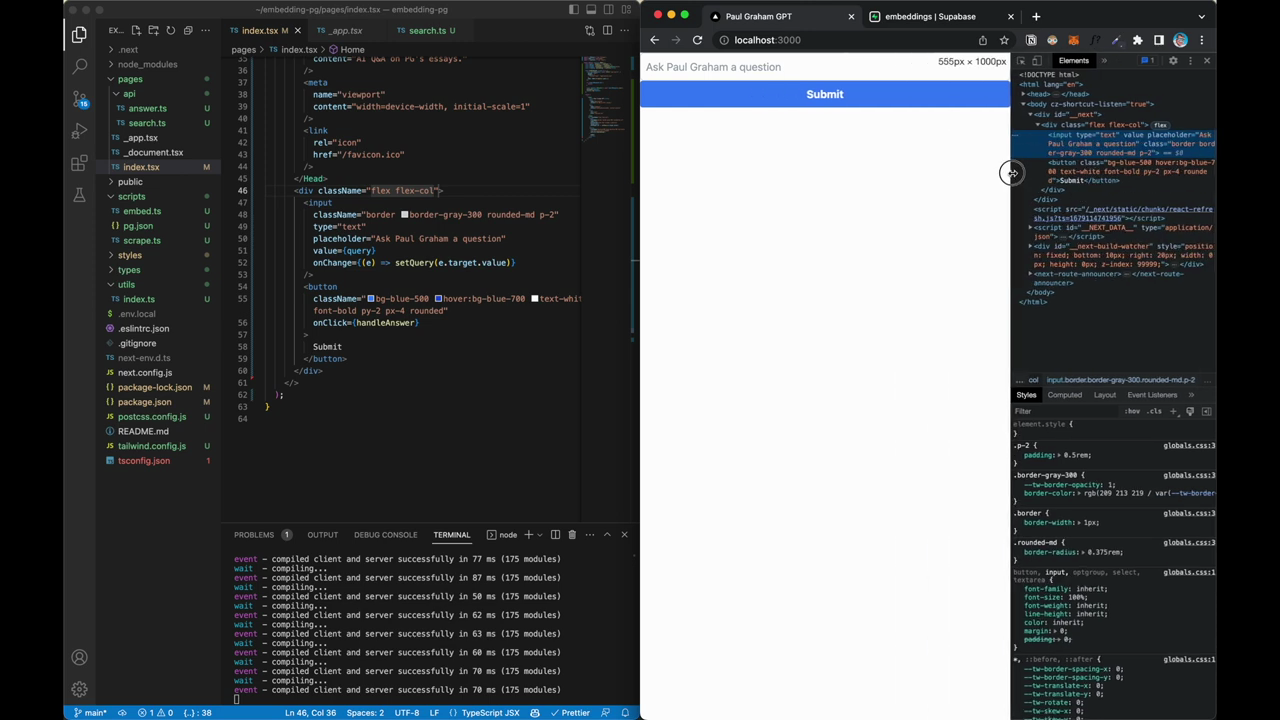Open the Event Listeners tab in DevTools
The height and width of the screenshot is (720, 1280).
(1152, 395)
